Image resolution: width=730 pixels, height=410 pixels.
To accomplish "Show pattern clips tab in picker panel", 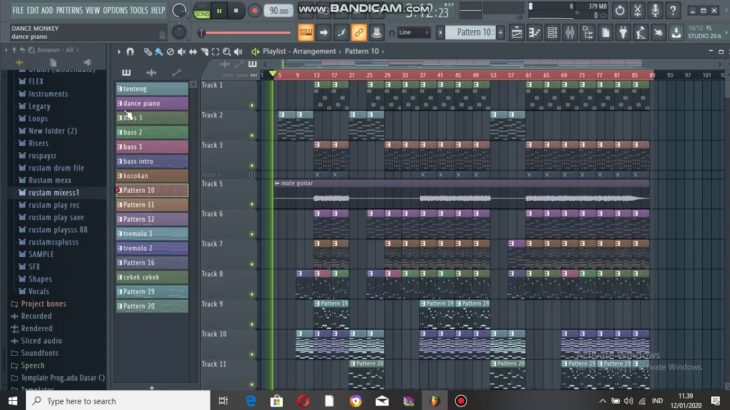I will [126, 73].
